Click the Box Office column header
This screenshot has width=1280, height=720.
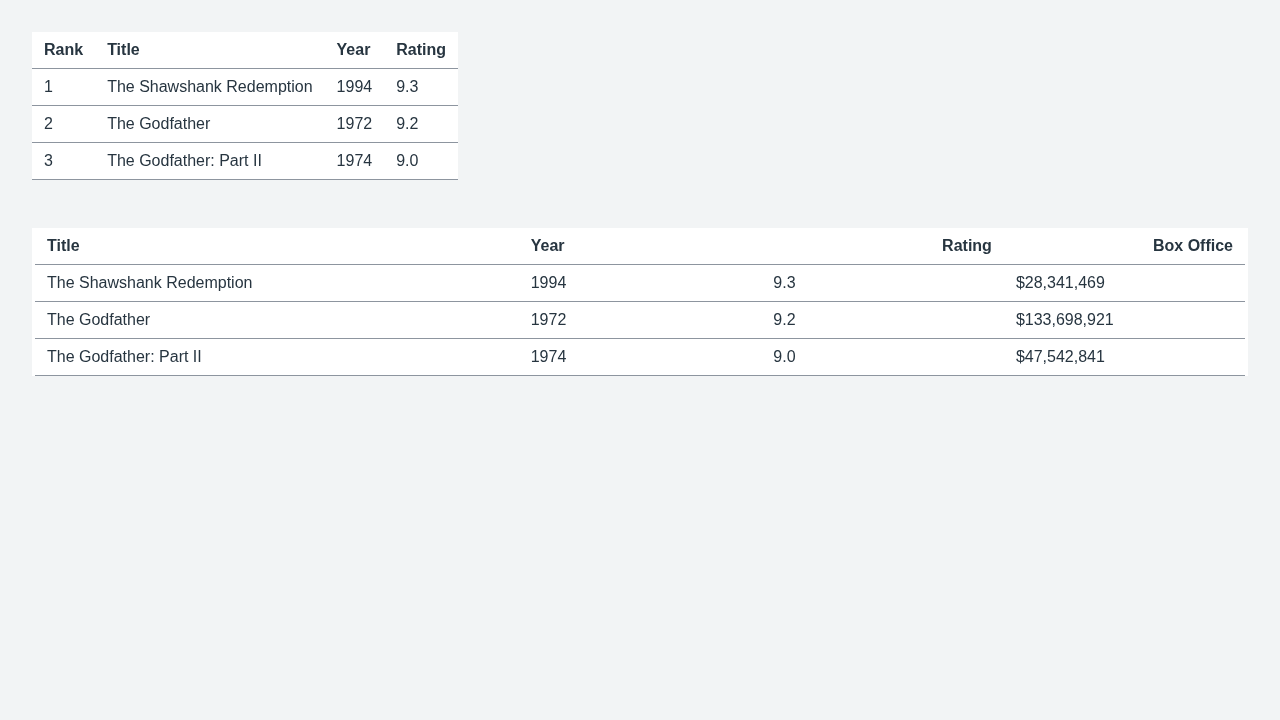1193,246
